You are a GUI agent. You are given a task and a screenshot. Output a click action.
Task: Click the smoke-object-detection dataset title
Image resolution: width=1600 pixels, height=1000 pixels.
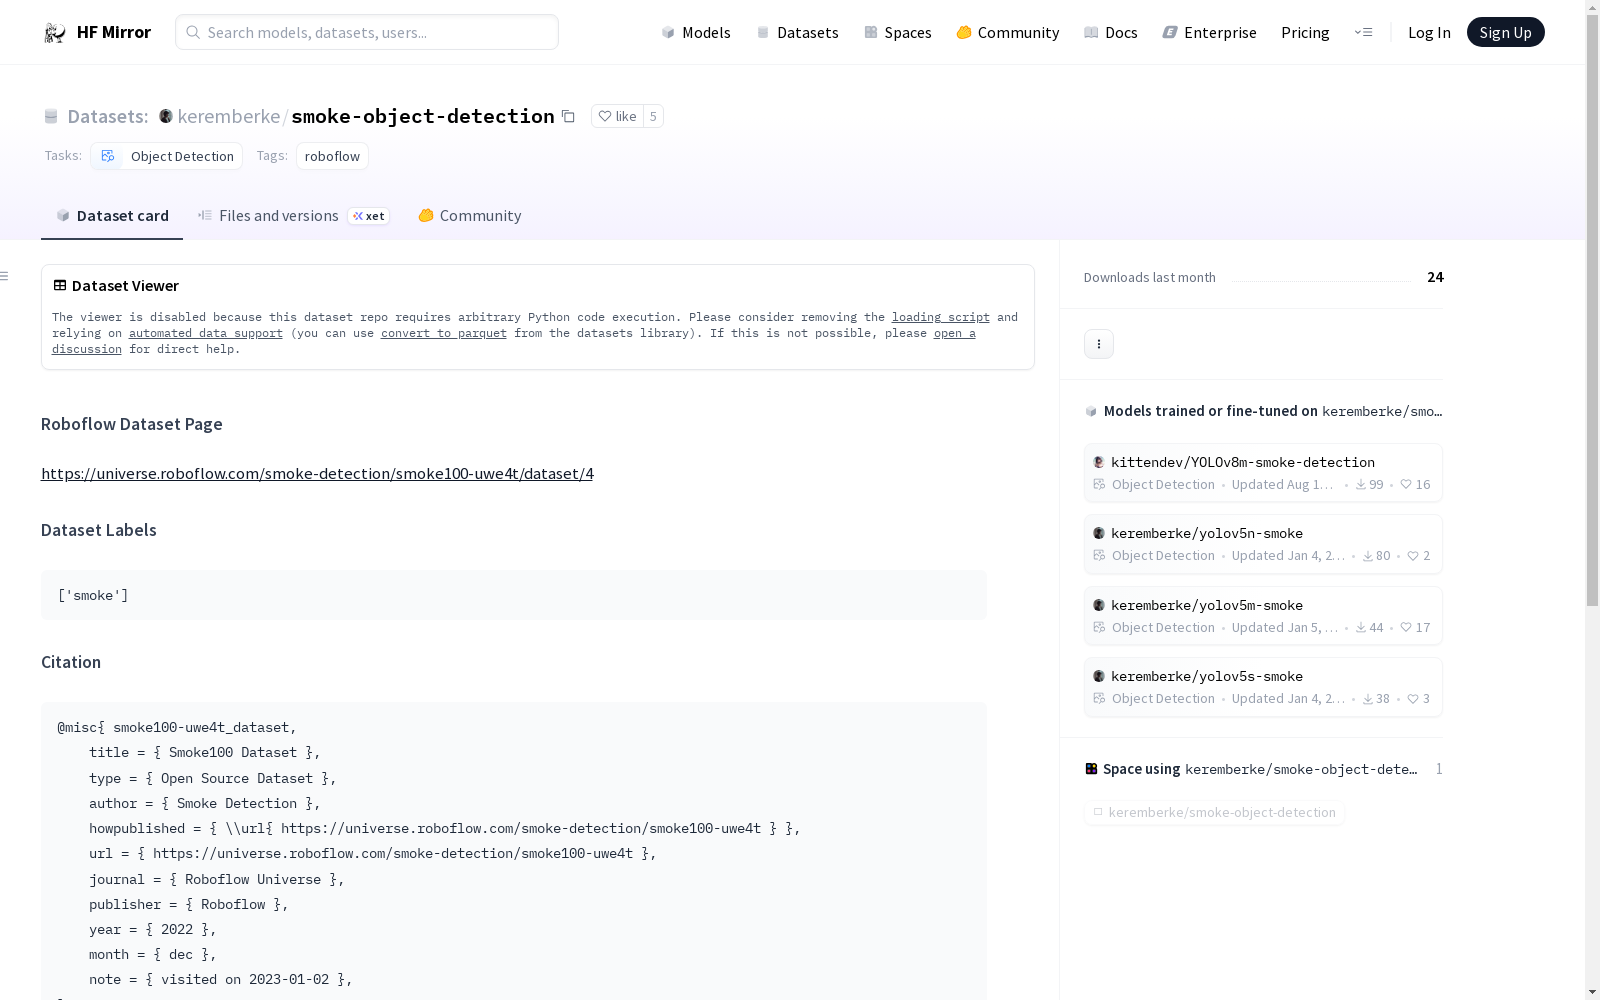pyautogui.click(x=423, y=116)
